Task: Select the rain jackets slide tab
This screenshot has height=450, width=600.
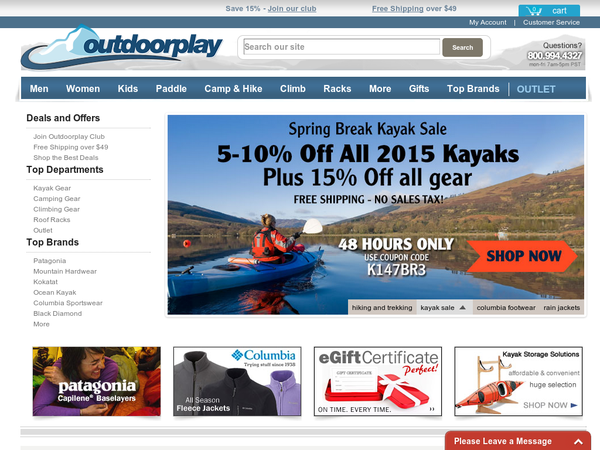Action: [x=561, y=307]
